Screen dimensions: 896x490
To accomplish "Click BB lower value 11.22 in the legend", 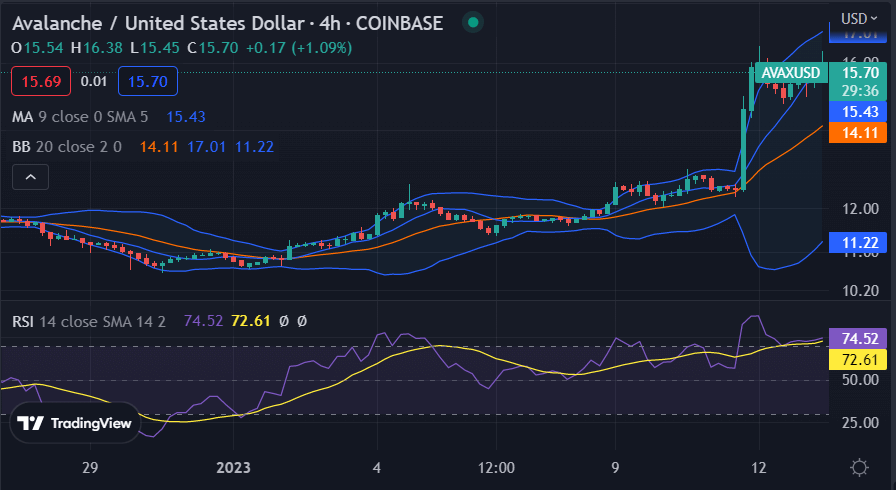I will [254, 147].
